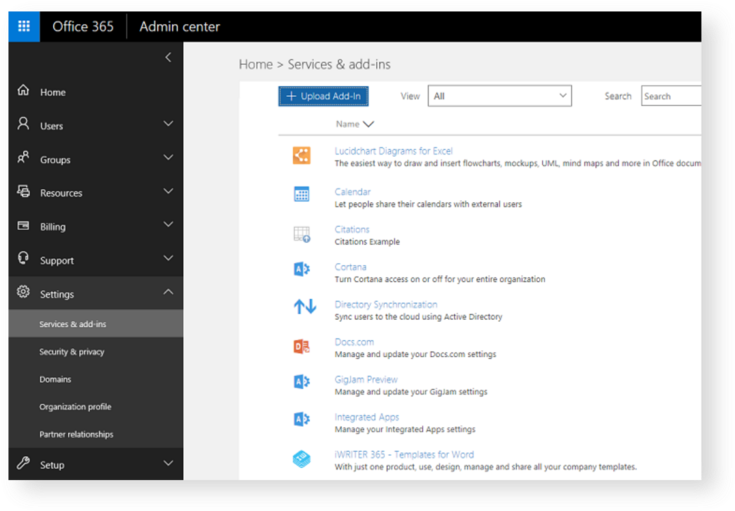Screen dimensions: 735x511
Task: Open the Docs.com settings link
Action: tap(354, 342)
